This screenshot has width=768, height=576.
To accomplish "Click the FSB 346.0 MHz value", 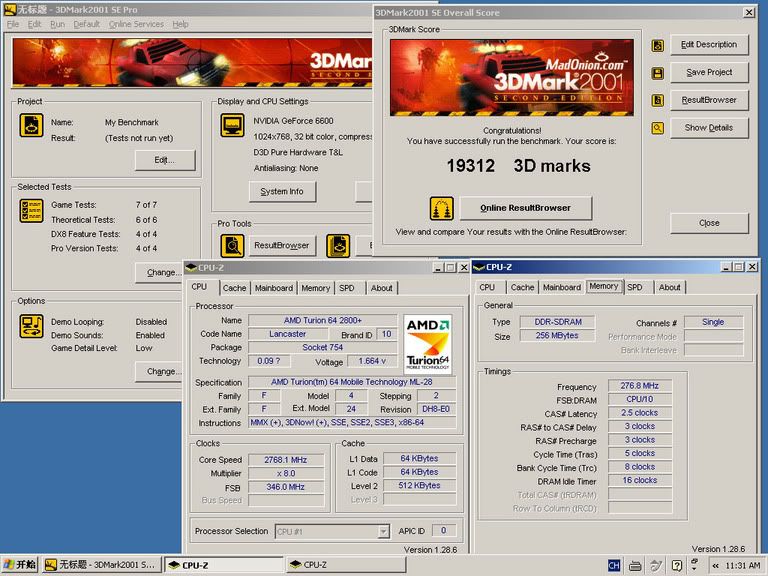I will click(x=286, y=487).
